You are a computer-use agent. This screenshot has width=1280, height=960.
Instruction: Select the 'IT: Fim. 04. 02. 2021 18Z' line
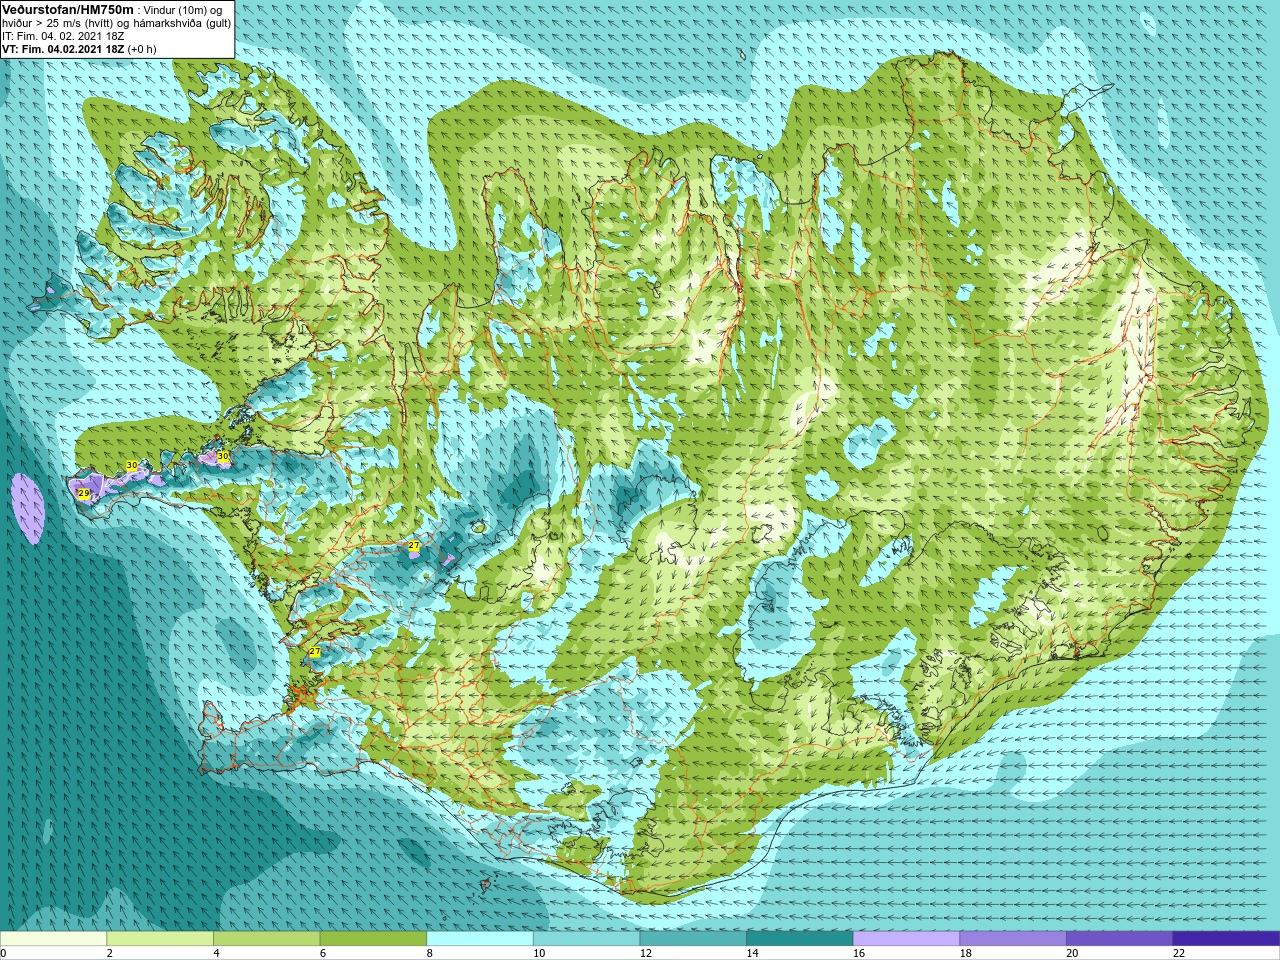(63, 36)
